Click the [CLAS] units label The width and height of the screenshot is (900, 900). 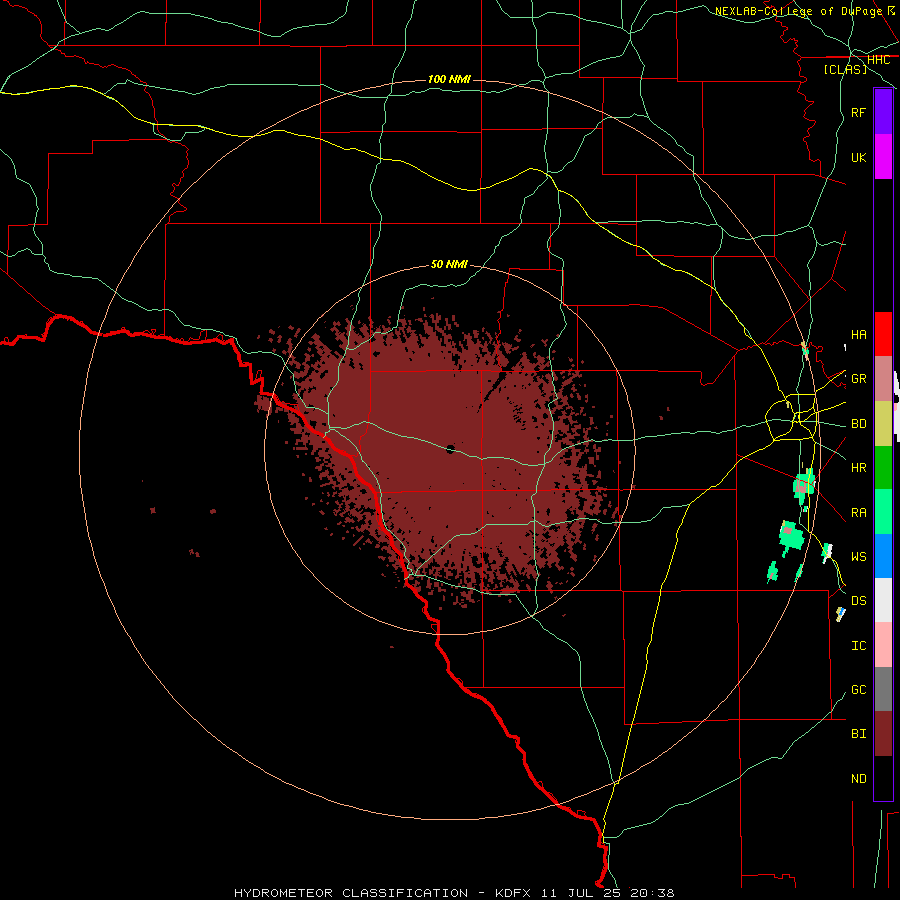click(845, 69)
